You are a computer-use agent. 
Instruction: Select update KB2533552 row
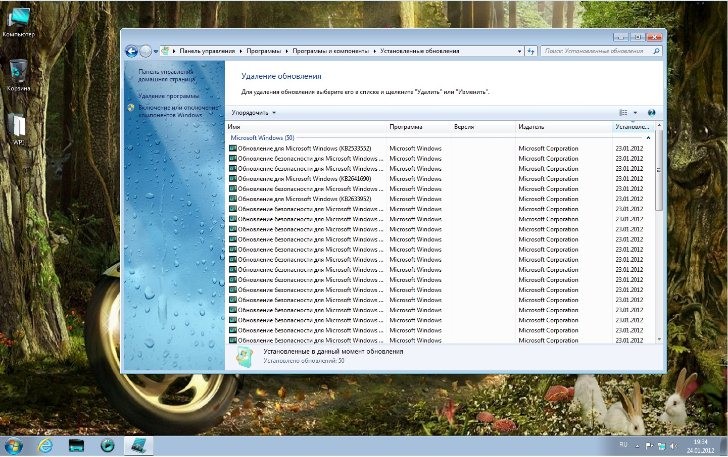441,149
